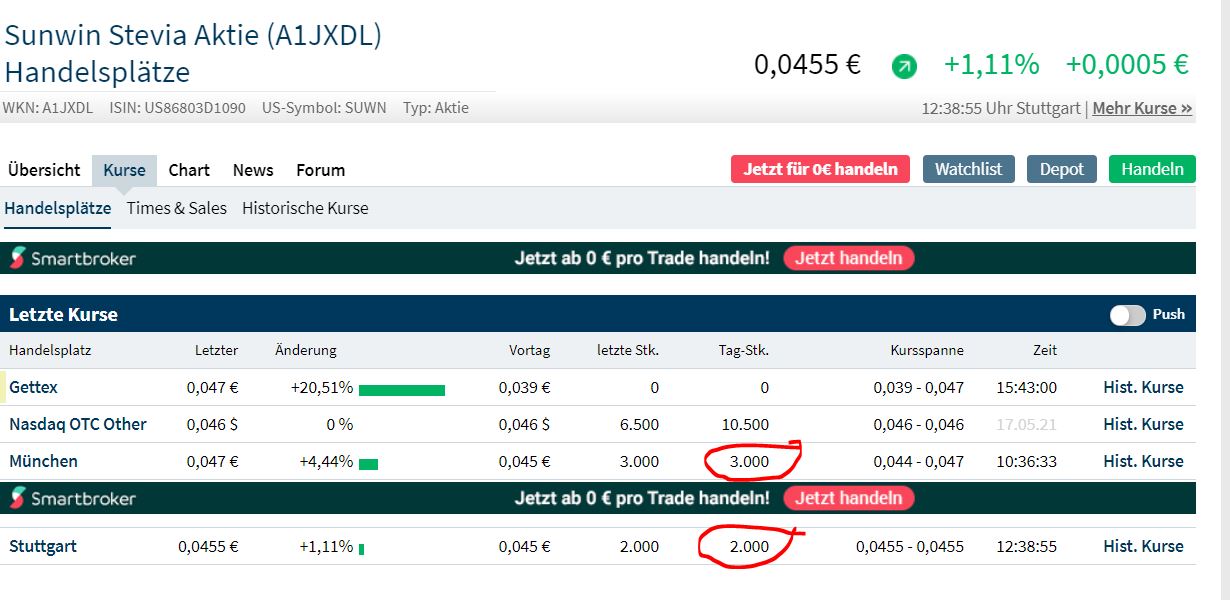Click the letzte Stk. column header
Viewport: 1230px width, 600px height.
(x=628, y=350)
